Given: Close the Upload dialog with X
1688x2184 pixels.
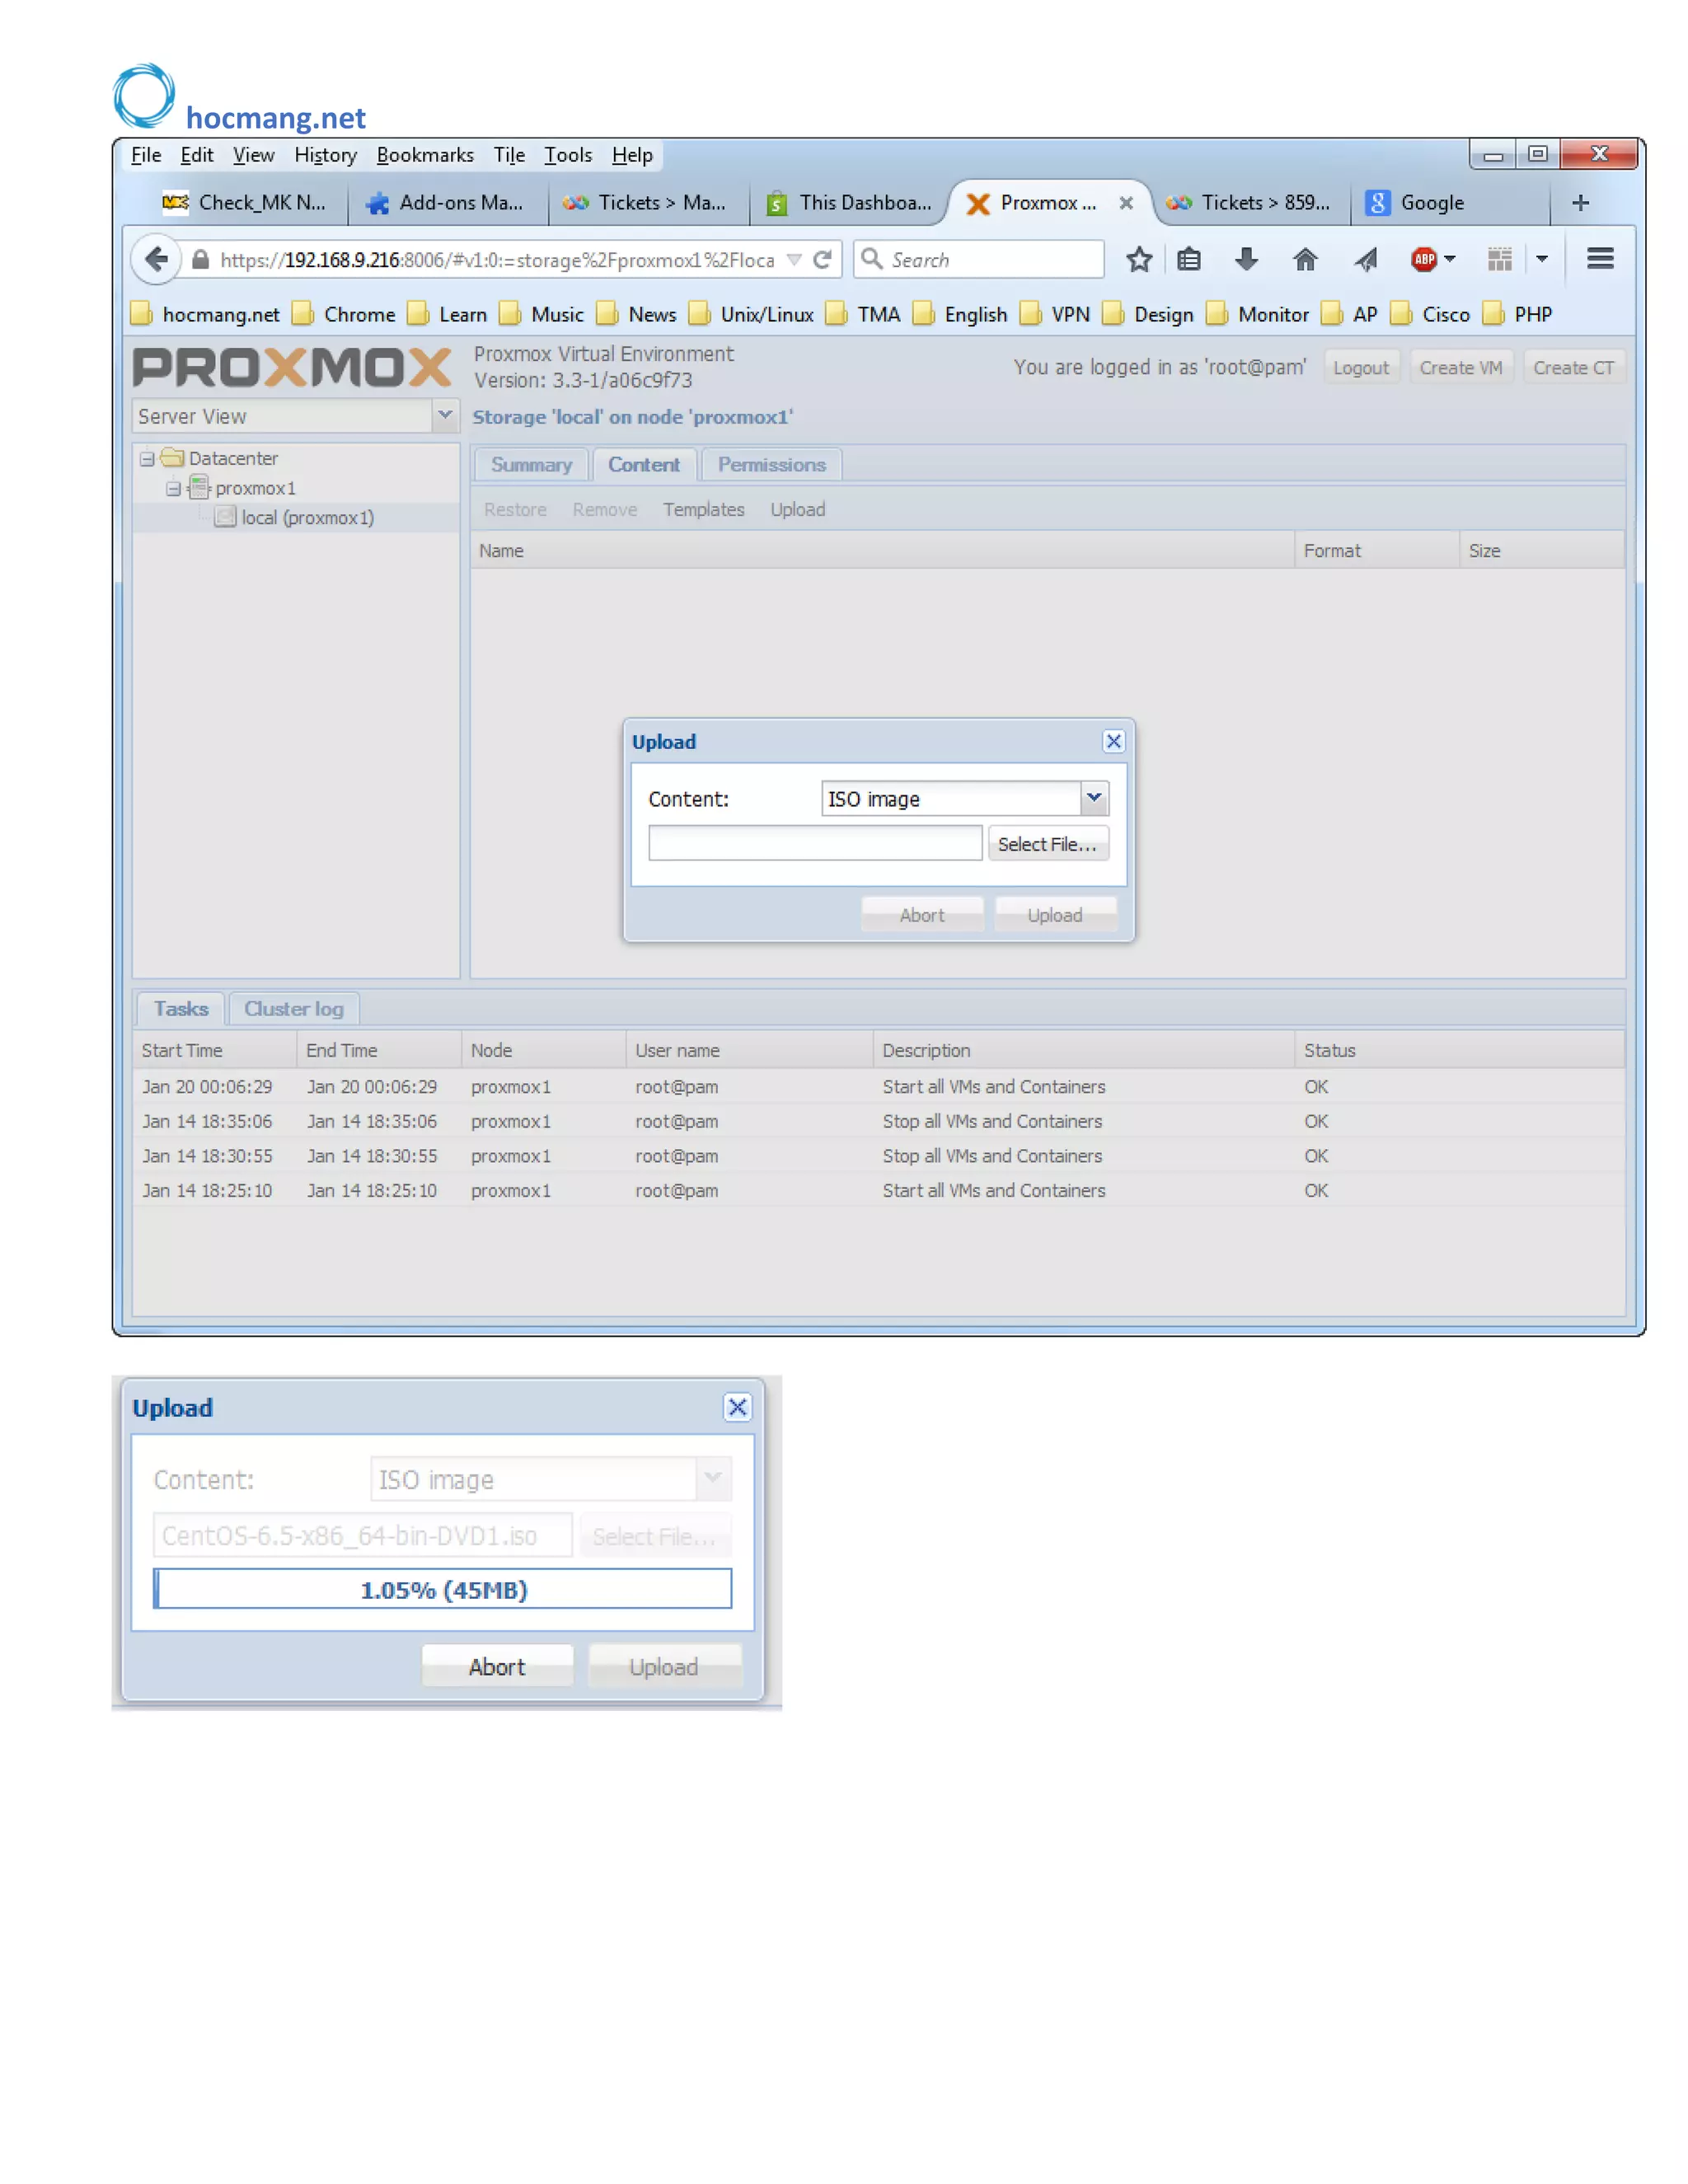Looking at the screenshot, I should [x=1113, y=741].
